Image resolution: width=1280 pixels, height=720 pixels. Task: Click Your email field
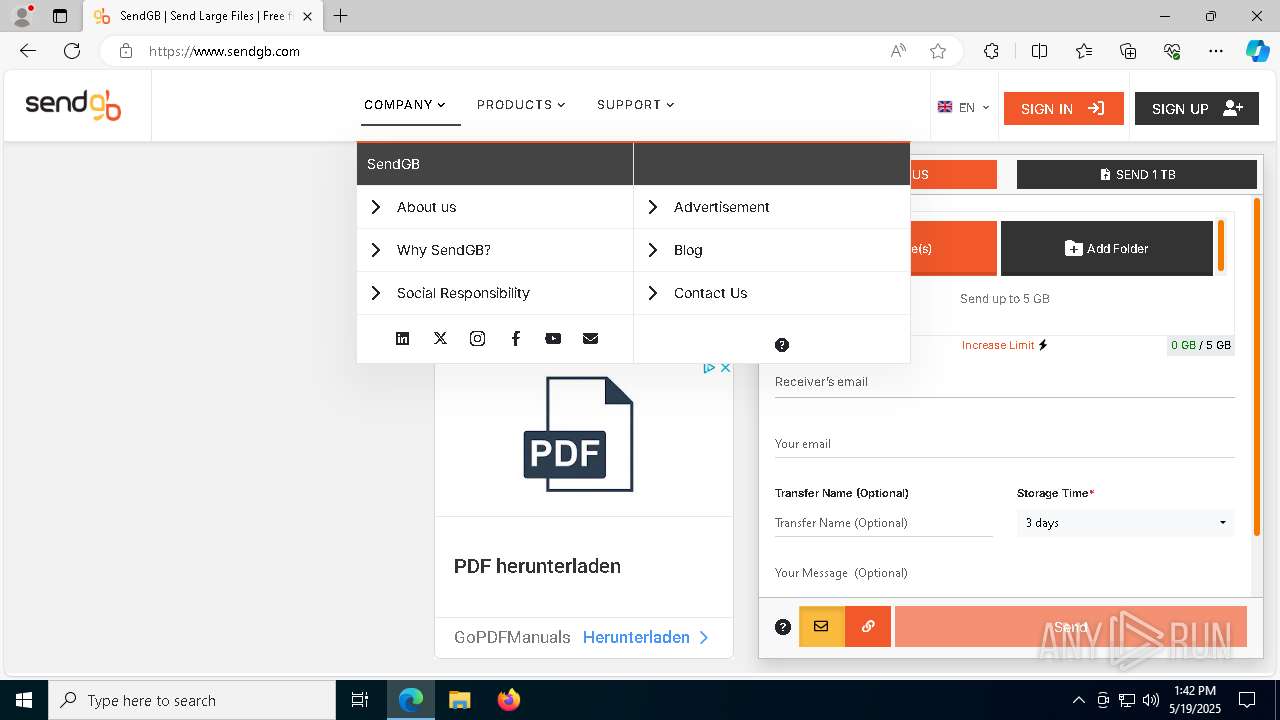point(1004,444)
